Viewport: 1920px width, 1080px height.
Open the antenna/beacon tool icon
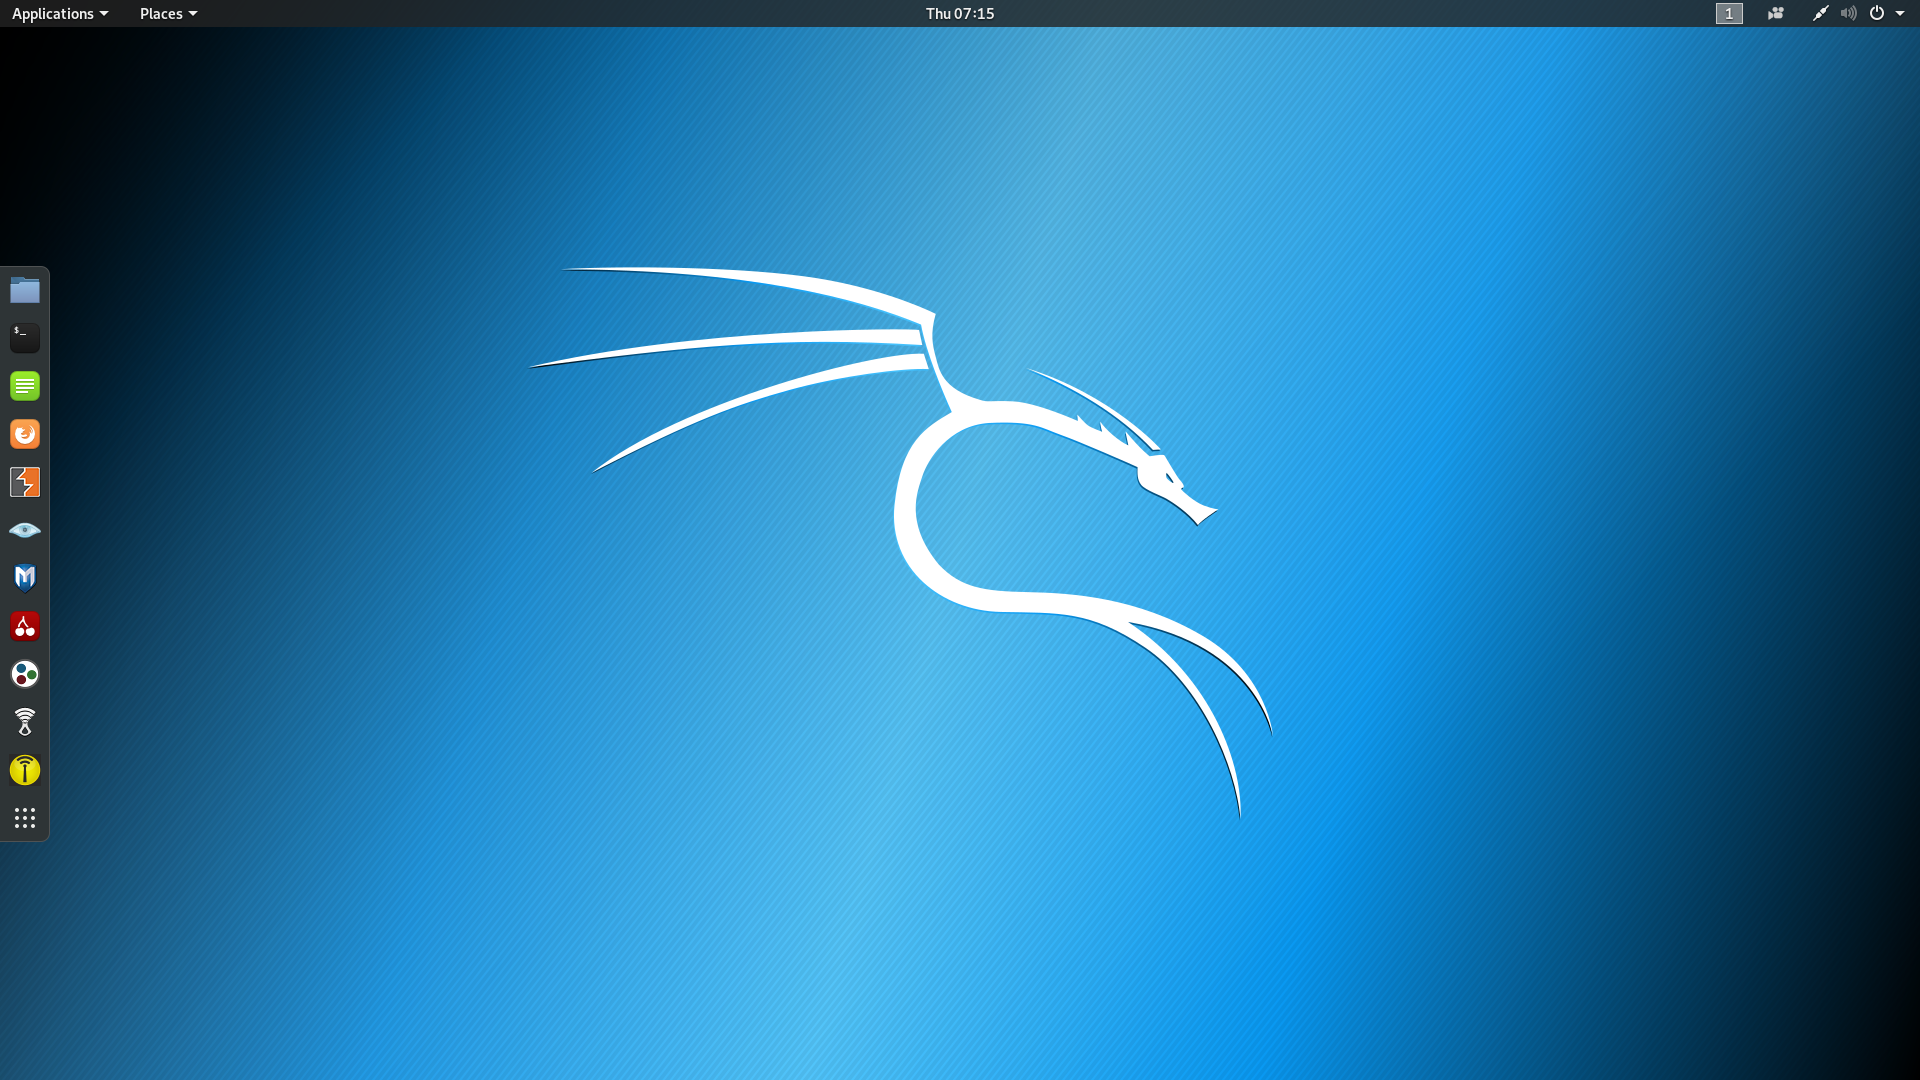pos(24,769)
